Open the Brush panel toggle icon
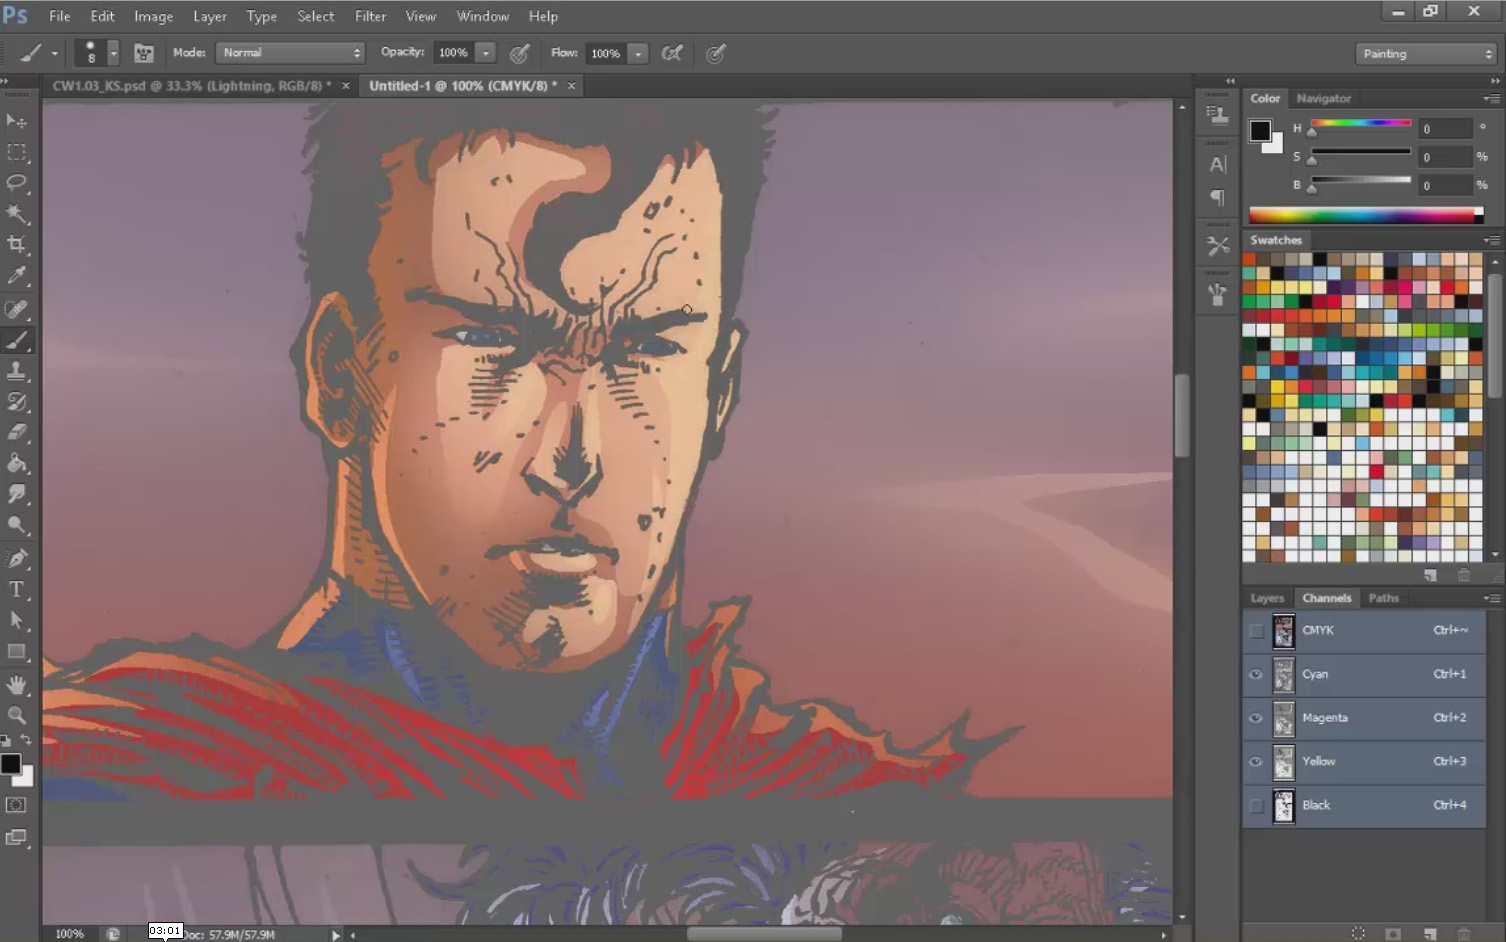The width and height of the screenshot is (1506, 942). (x=144, y=53)
